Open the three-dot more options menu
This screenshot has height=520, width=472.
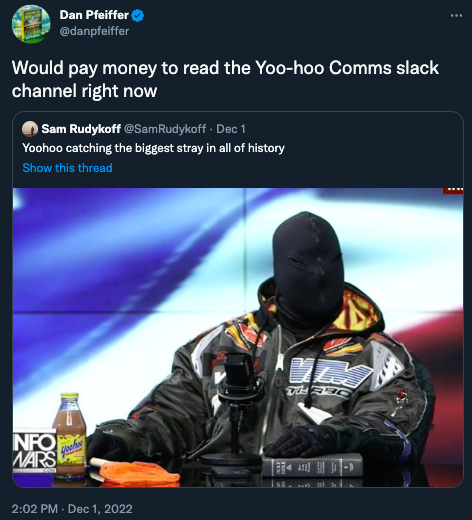click(456, 15)
